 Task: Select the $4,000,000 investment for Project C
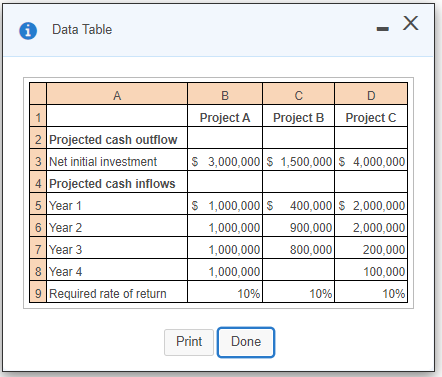(371, 160)
